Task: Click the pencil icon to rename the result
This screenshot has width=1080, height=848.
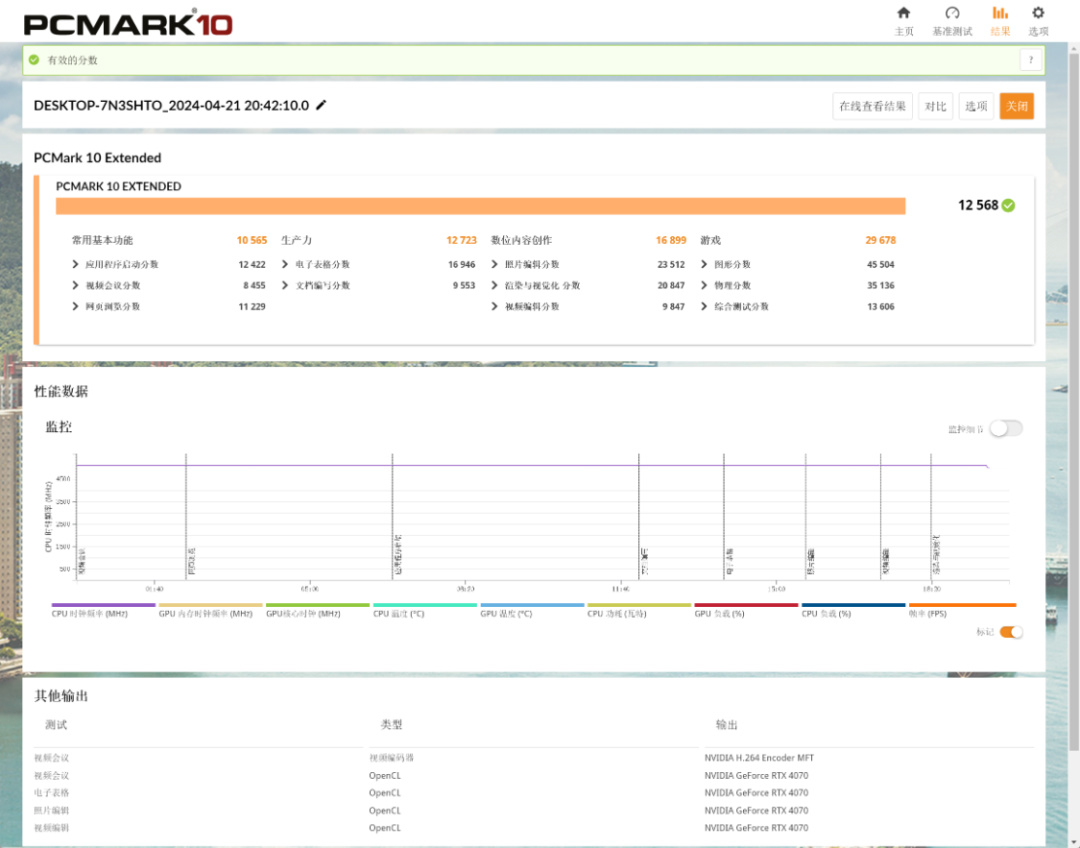Action: pyautogui.click(x=321, y=105)
